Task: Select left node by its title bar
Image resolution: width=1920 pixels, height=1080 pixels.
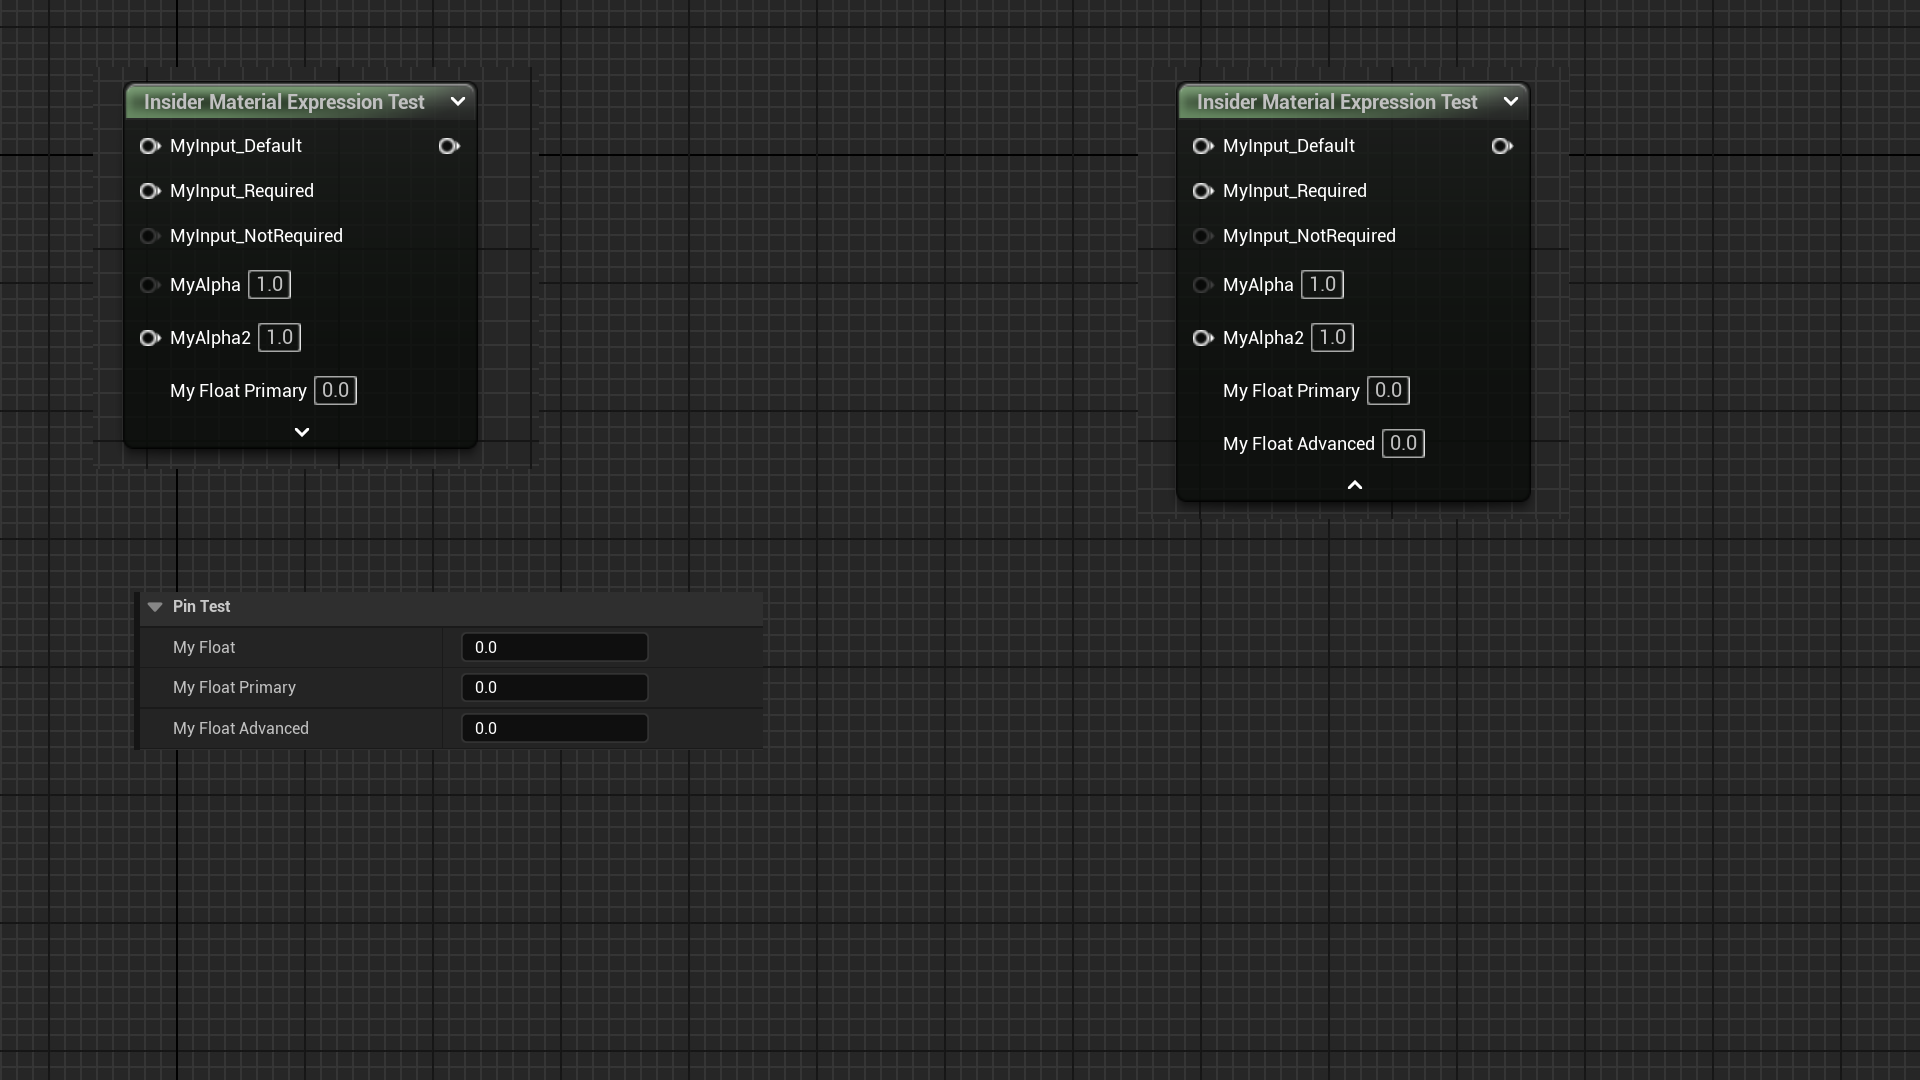Action: 284,102
